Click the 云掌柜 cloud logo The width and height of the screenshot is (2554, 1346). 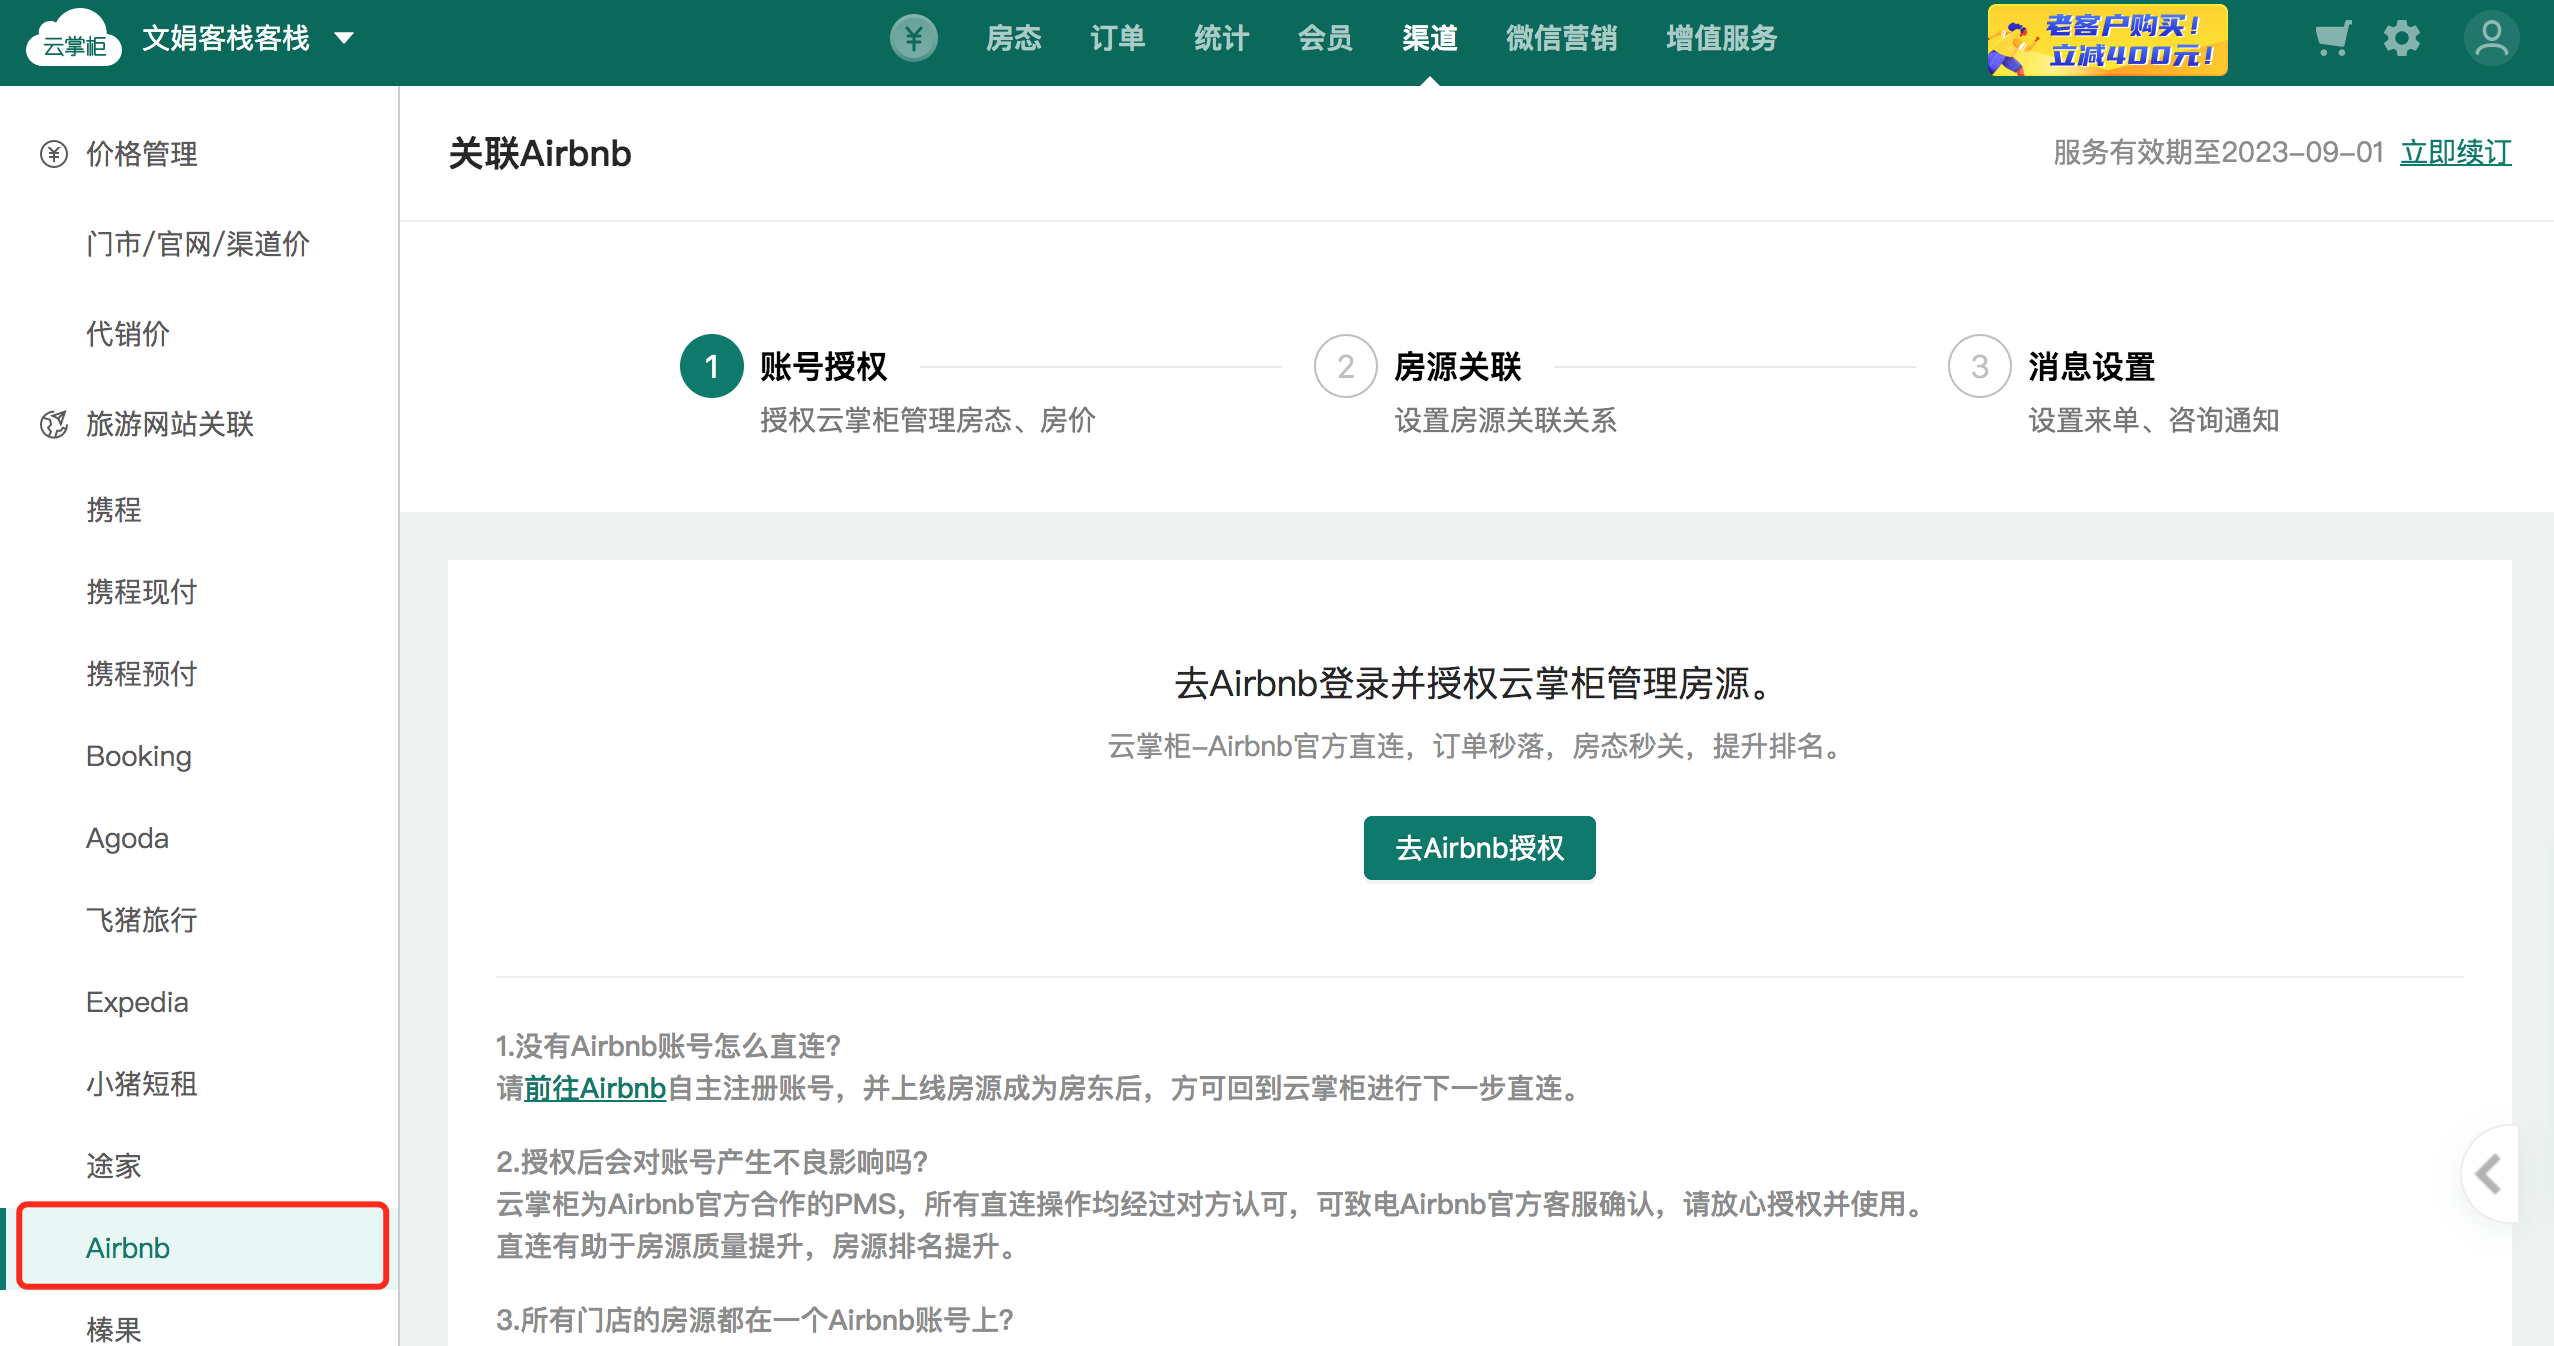click(x=73, y=39)
